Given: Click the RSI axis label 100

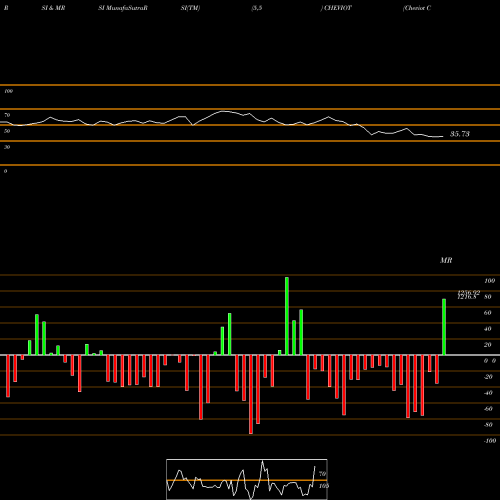Looking at the screenshot, I should (x=8, y=91).
